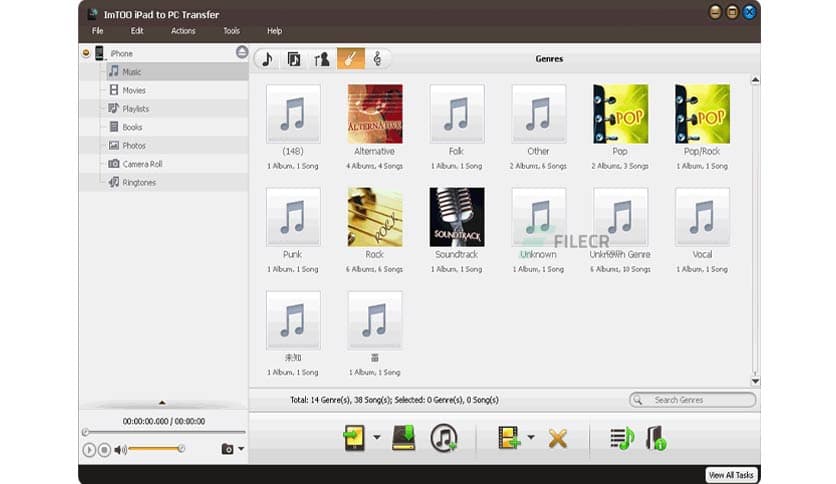Click the copy files to device icon
Viewport: 836px width, 484px height.
[x=354, y=438]
